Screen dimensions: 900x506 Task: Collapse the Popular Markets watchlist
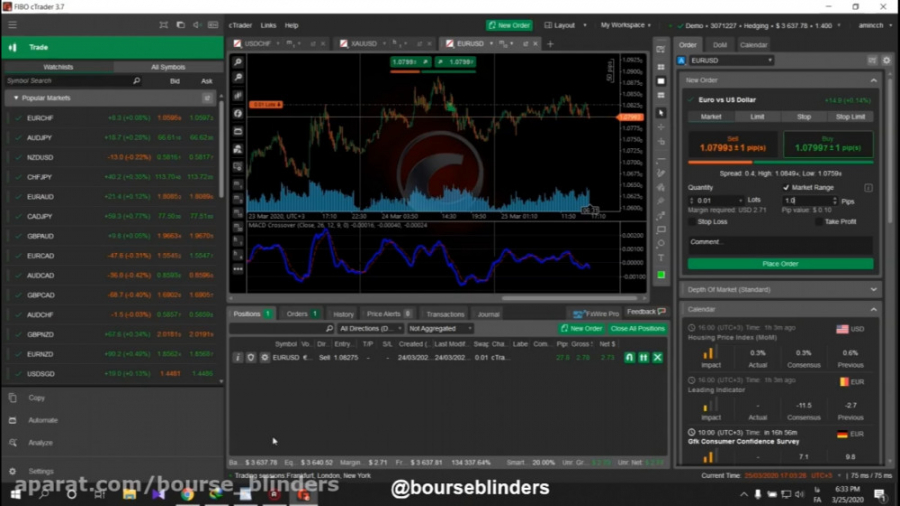[16, 98]
